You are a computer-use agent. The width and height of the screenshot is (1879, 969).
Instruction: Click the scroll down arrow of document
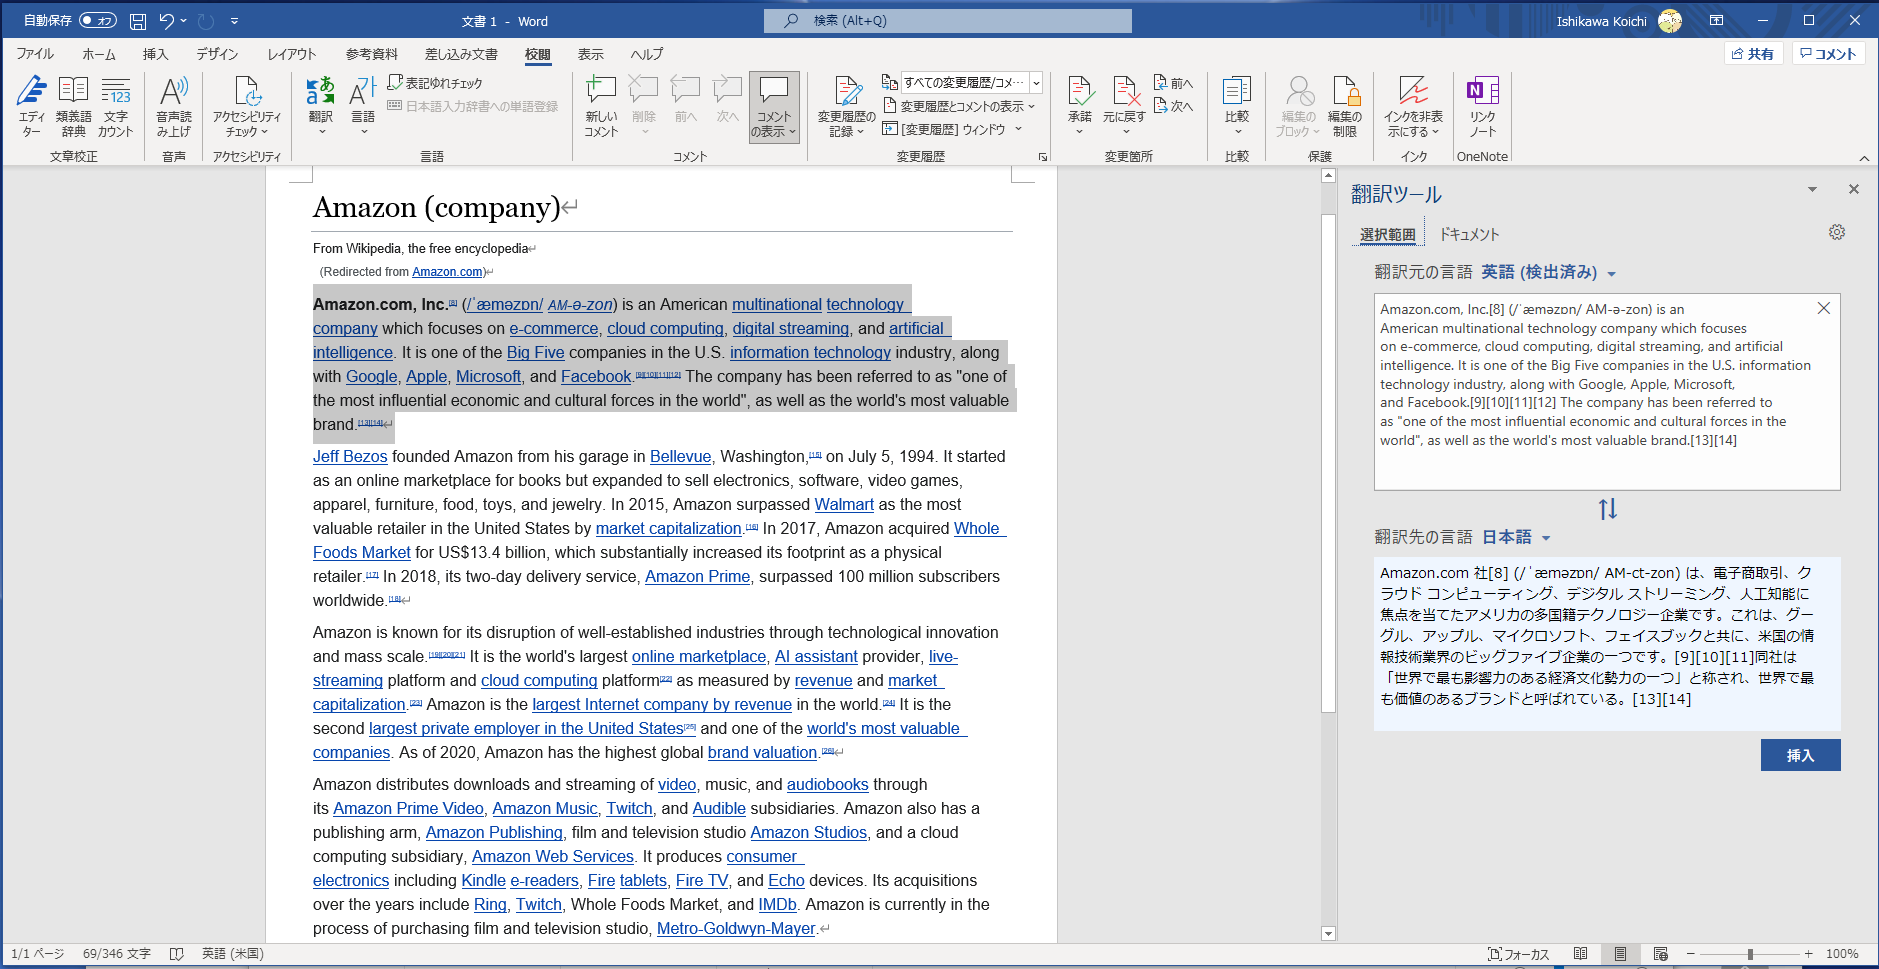(x=1328, y=933)
